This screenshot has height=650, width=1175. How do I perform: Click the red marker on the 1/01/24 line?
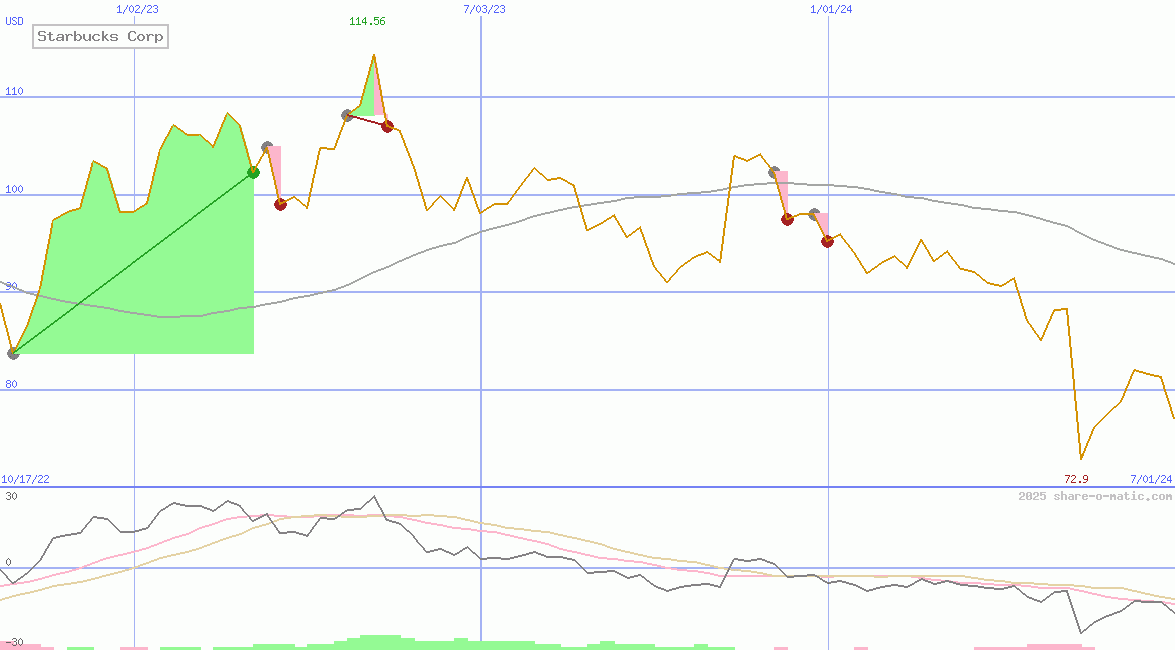pyautogui.click(x=827, y=241)
